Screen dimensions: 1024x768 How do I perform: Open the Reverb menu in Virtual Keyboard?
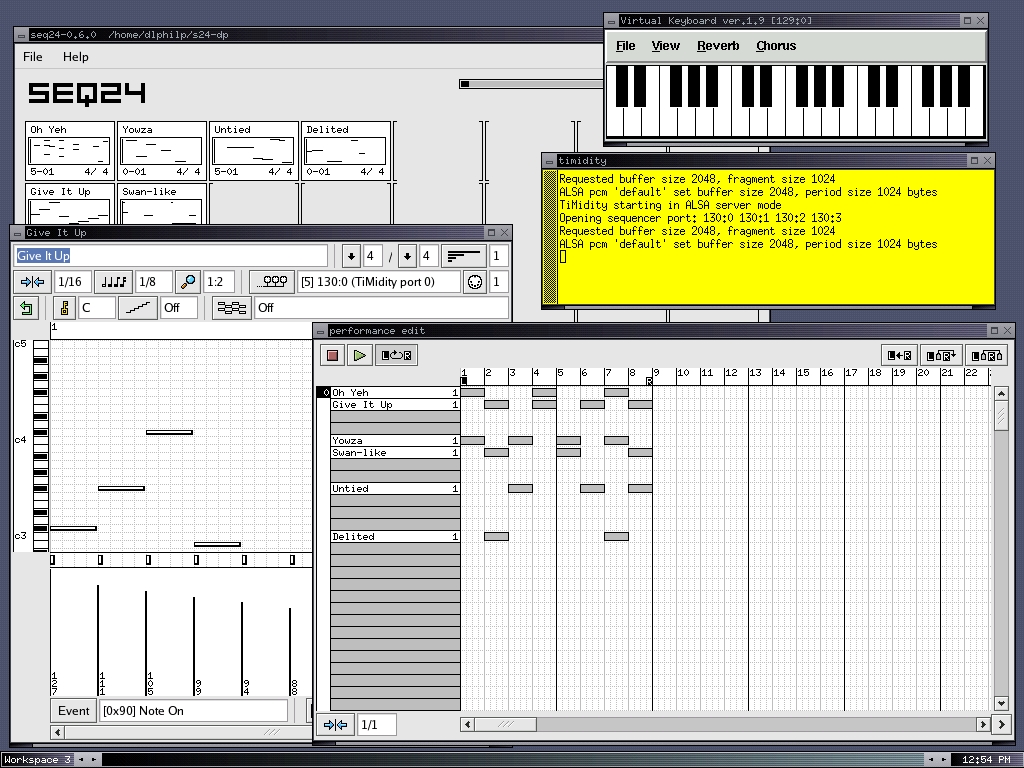pyautogui.click(x=718, y=46)
